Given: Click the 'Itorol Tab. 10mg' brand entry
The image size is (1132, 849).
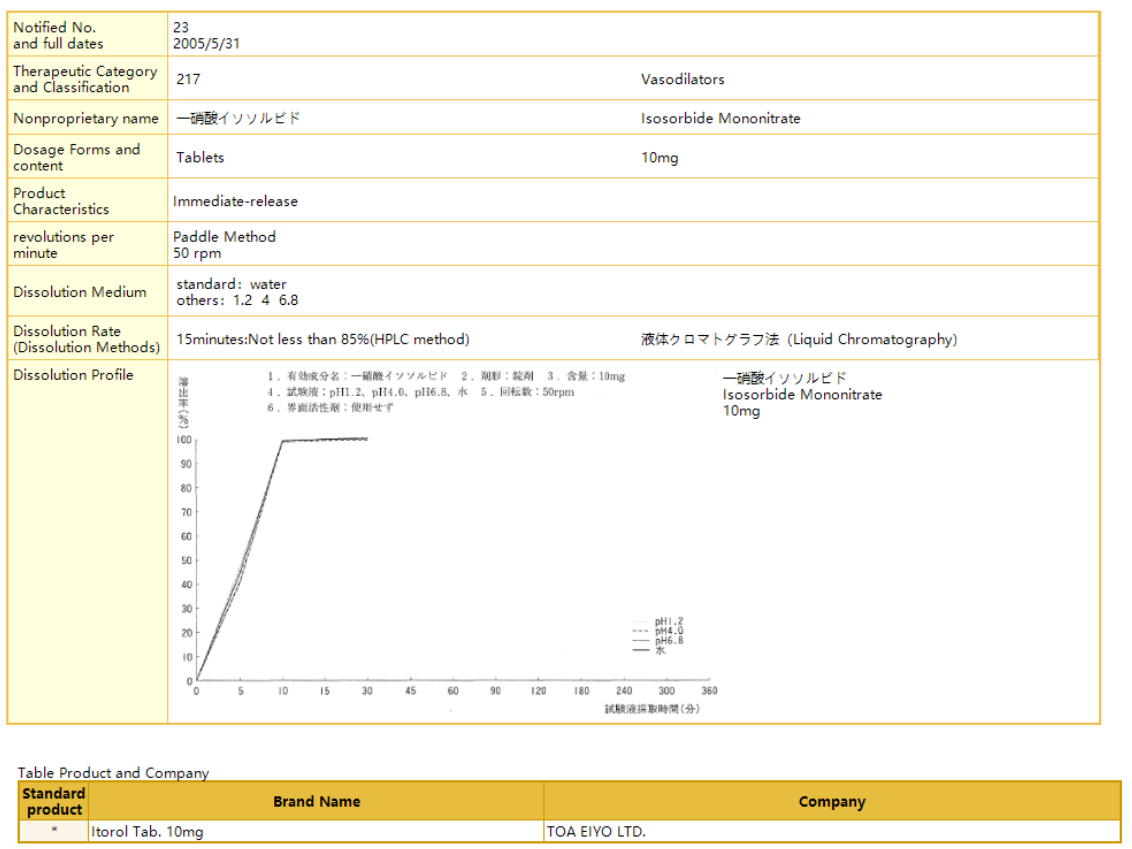Looking at the screenshot, I should (x=147, y=832).
